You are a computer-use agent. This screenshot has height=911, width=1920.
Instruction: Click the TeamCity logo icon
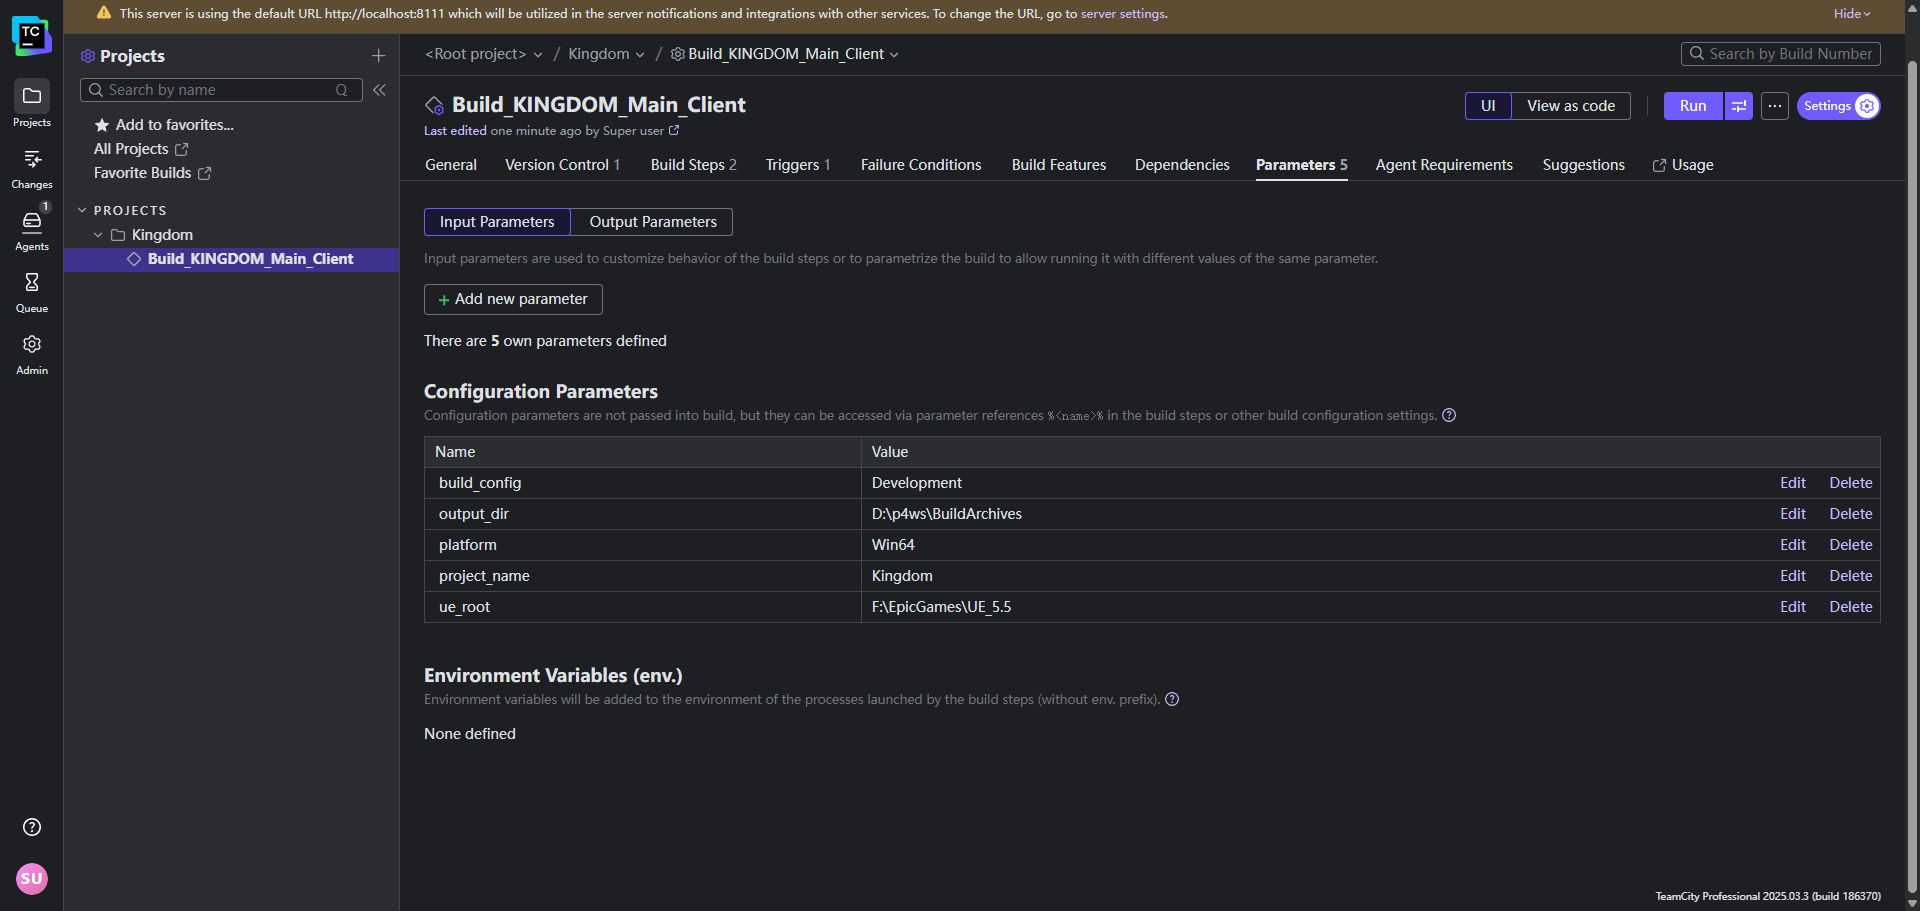tap(32, 36)
